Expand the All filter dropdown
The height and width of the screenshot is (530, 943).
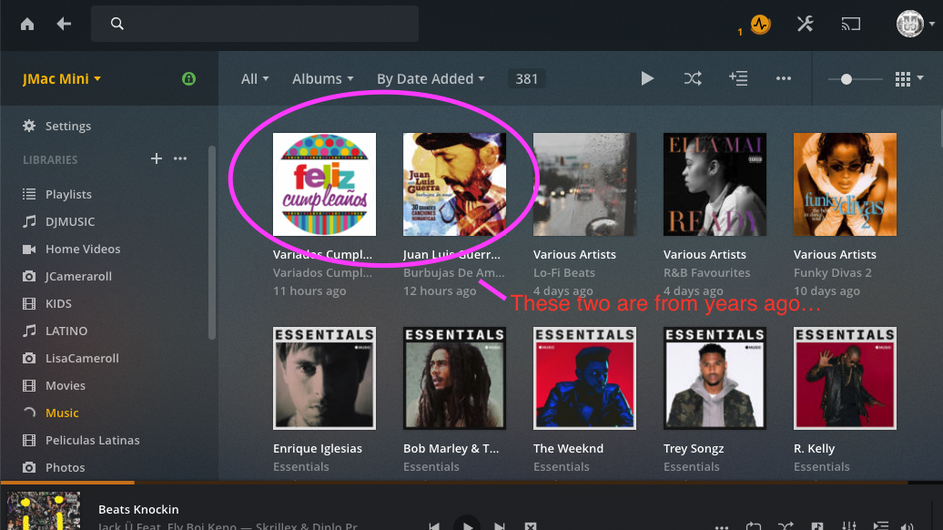(255, 79)
